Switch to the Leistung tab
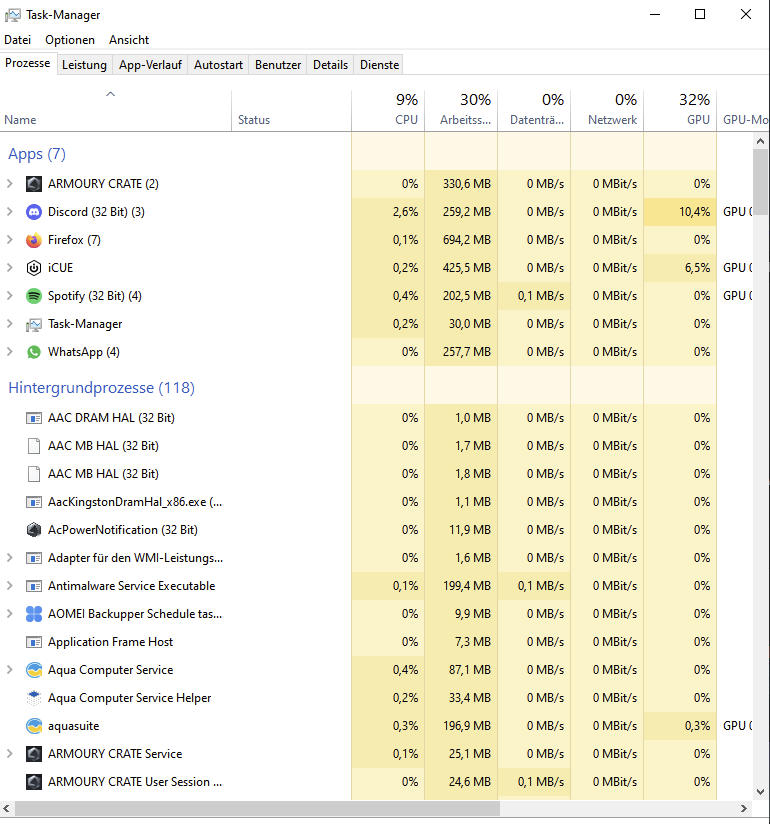Image resolution: width=770 pixels, height=824 pixels. (84, 65)
